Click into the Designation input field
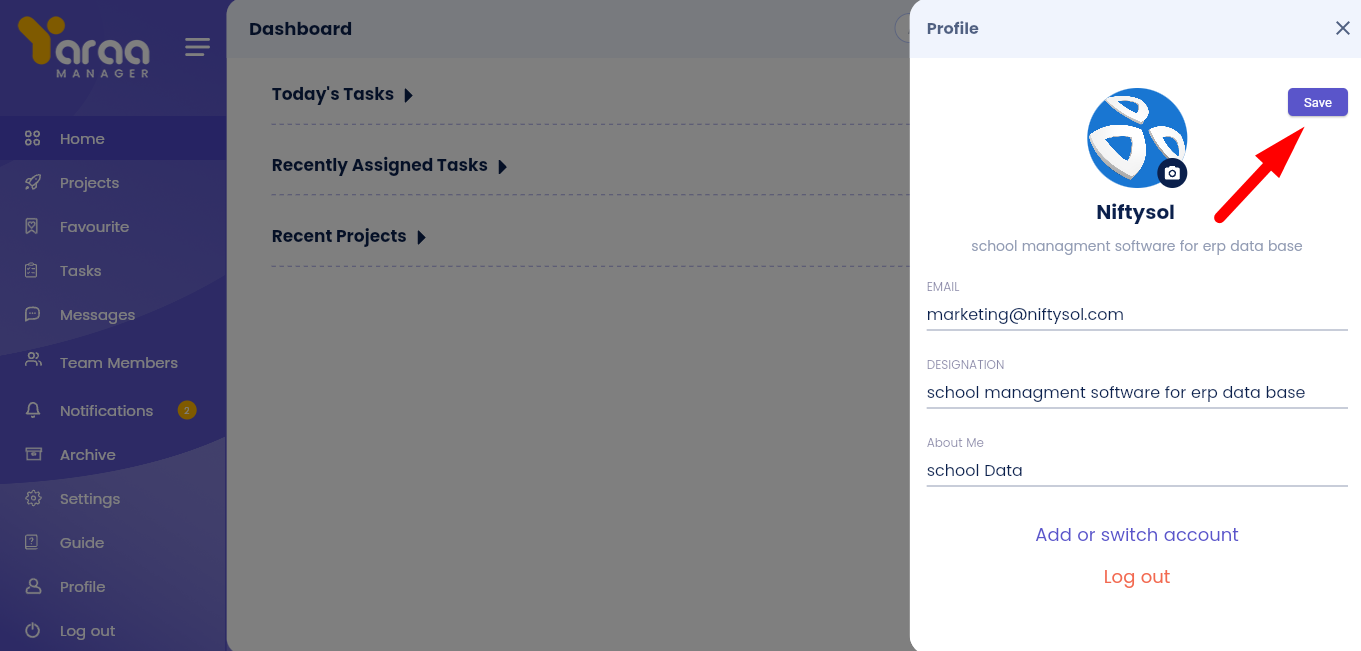This screenshot has width=1361, height=651. tap(1137, 393)
